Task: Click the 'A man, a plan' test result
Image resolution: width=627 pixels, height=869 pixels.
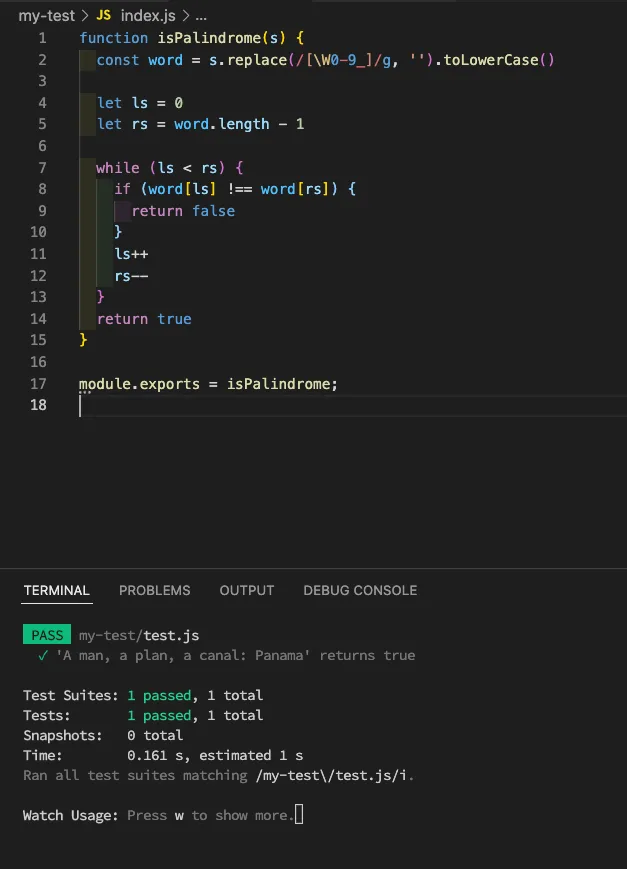Action: pos(226,655)
